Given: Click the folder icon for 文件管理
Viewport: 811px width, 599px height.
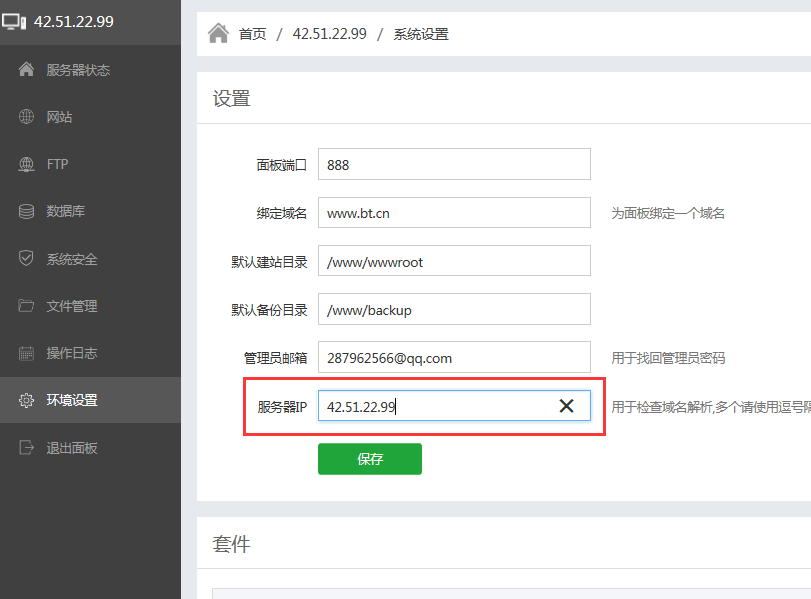Looking at the screenshot, I should [x=26, y=306].
